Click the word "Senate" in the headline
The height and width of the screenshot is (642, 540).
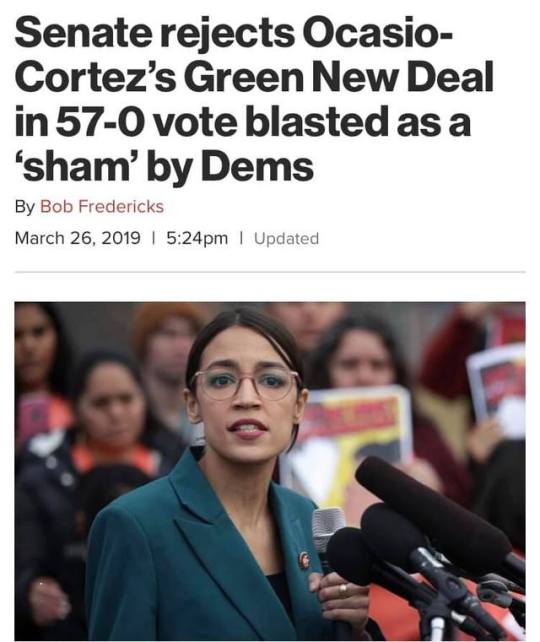(83, 33)
